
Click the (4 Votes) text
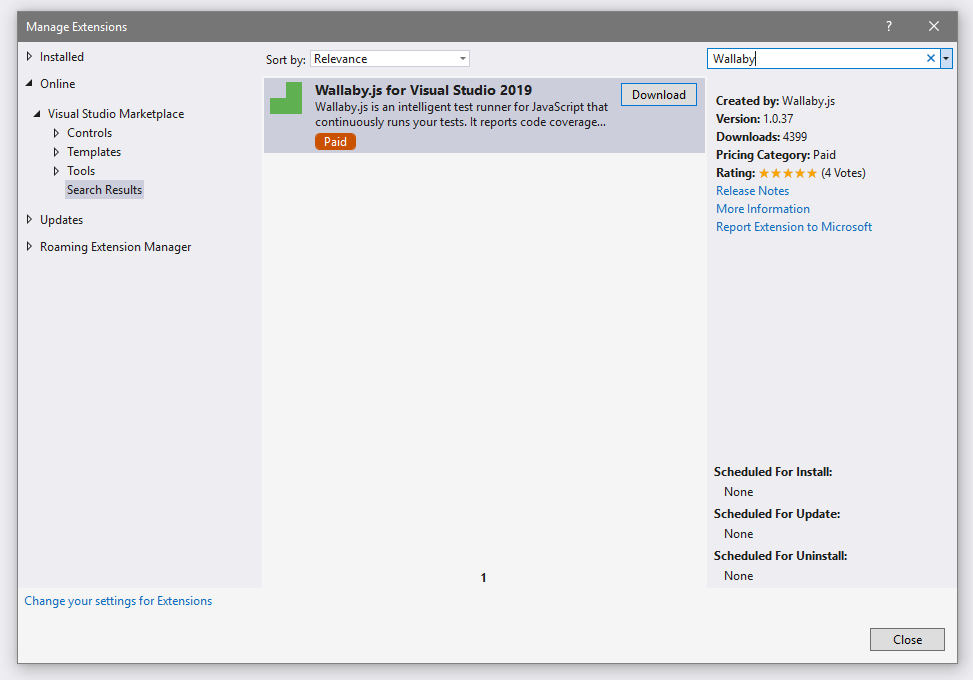coord(843,173)
